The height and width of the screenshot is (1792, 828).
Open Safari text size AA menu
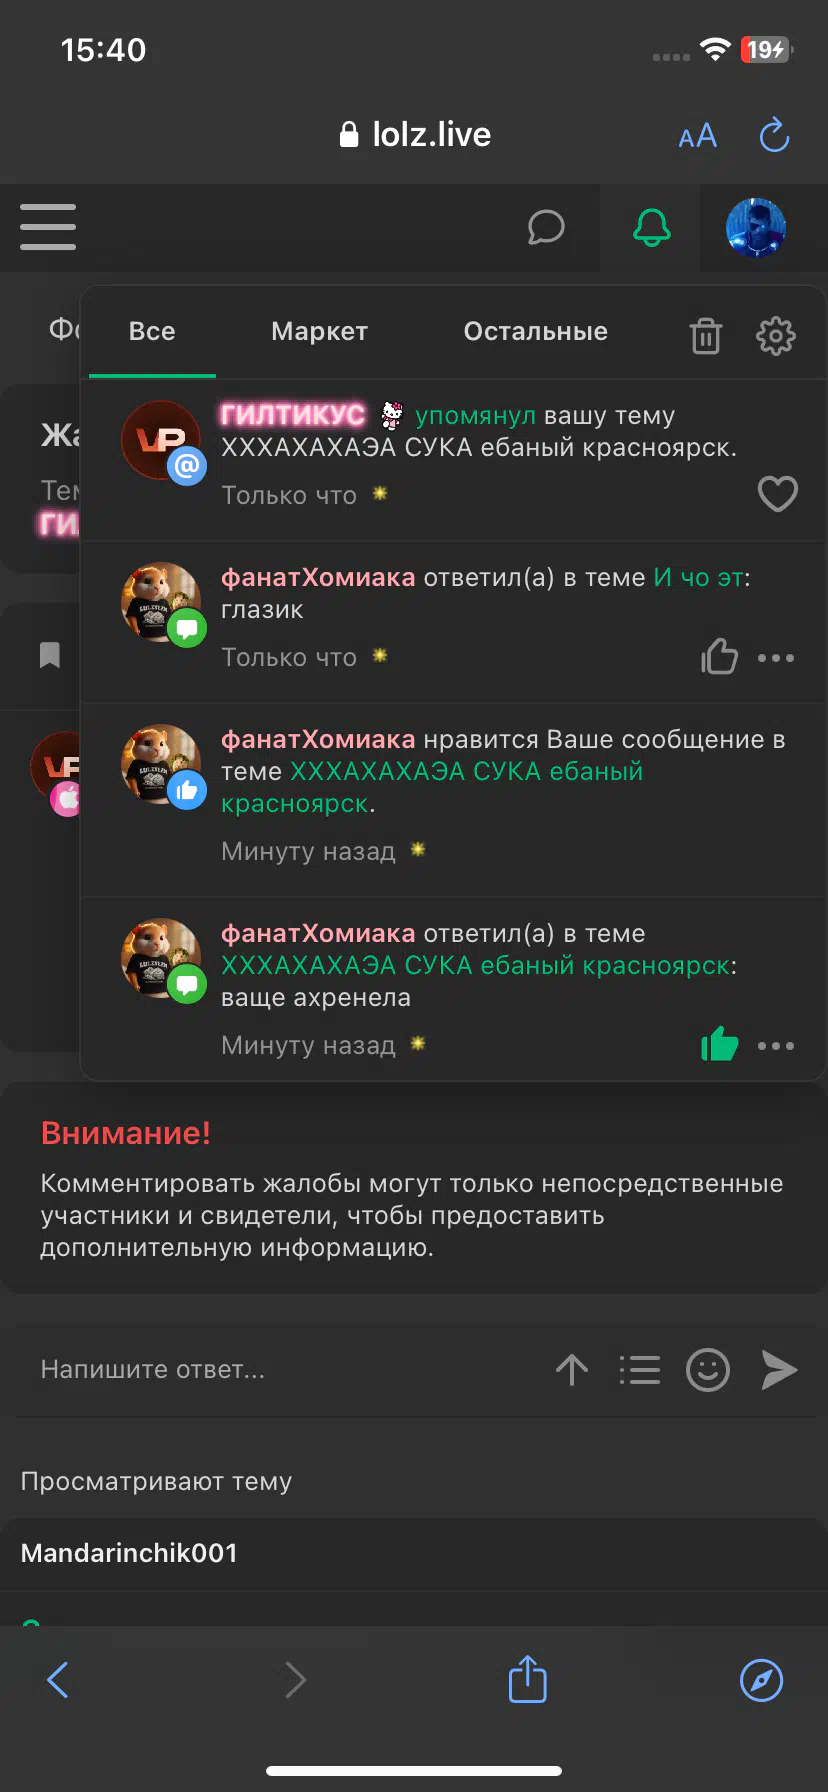coord(698,136)
